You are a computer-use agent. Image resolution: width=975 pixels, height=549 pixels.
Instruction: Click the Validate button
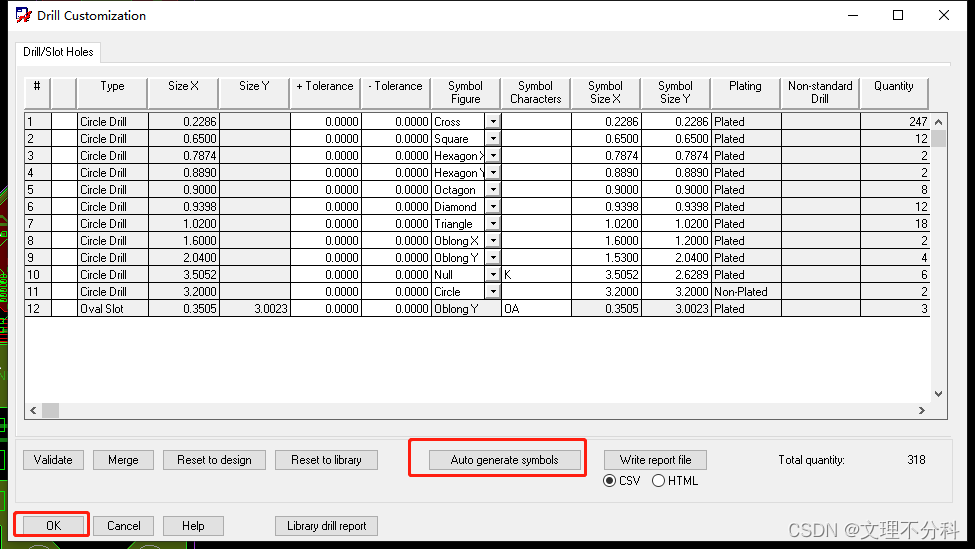[x=53, y=460]
